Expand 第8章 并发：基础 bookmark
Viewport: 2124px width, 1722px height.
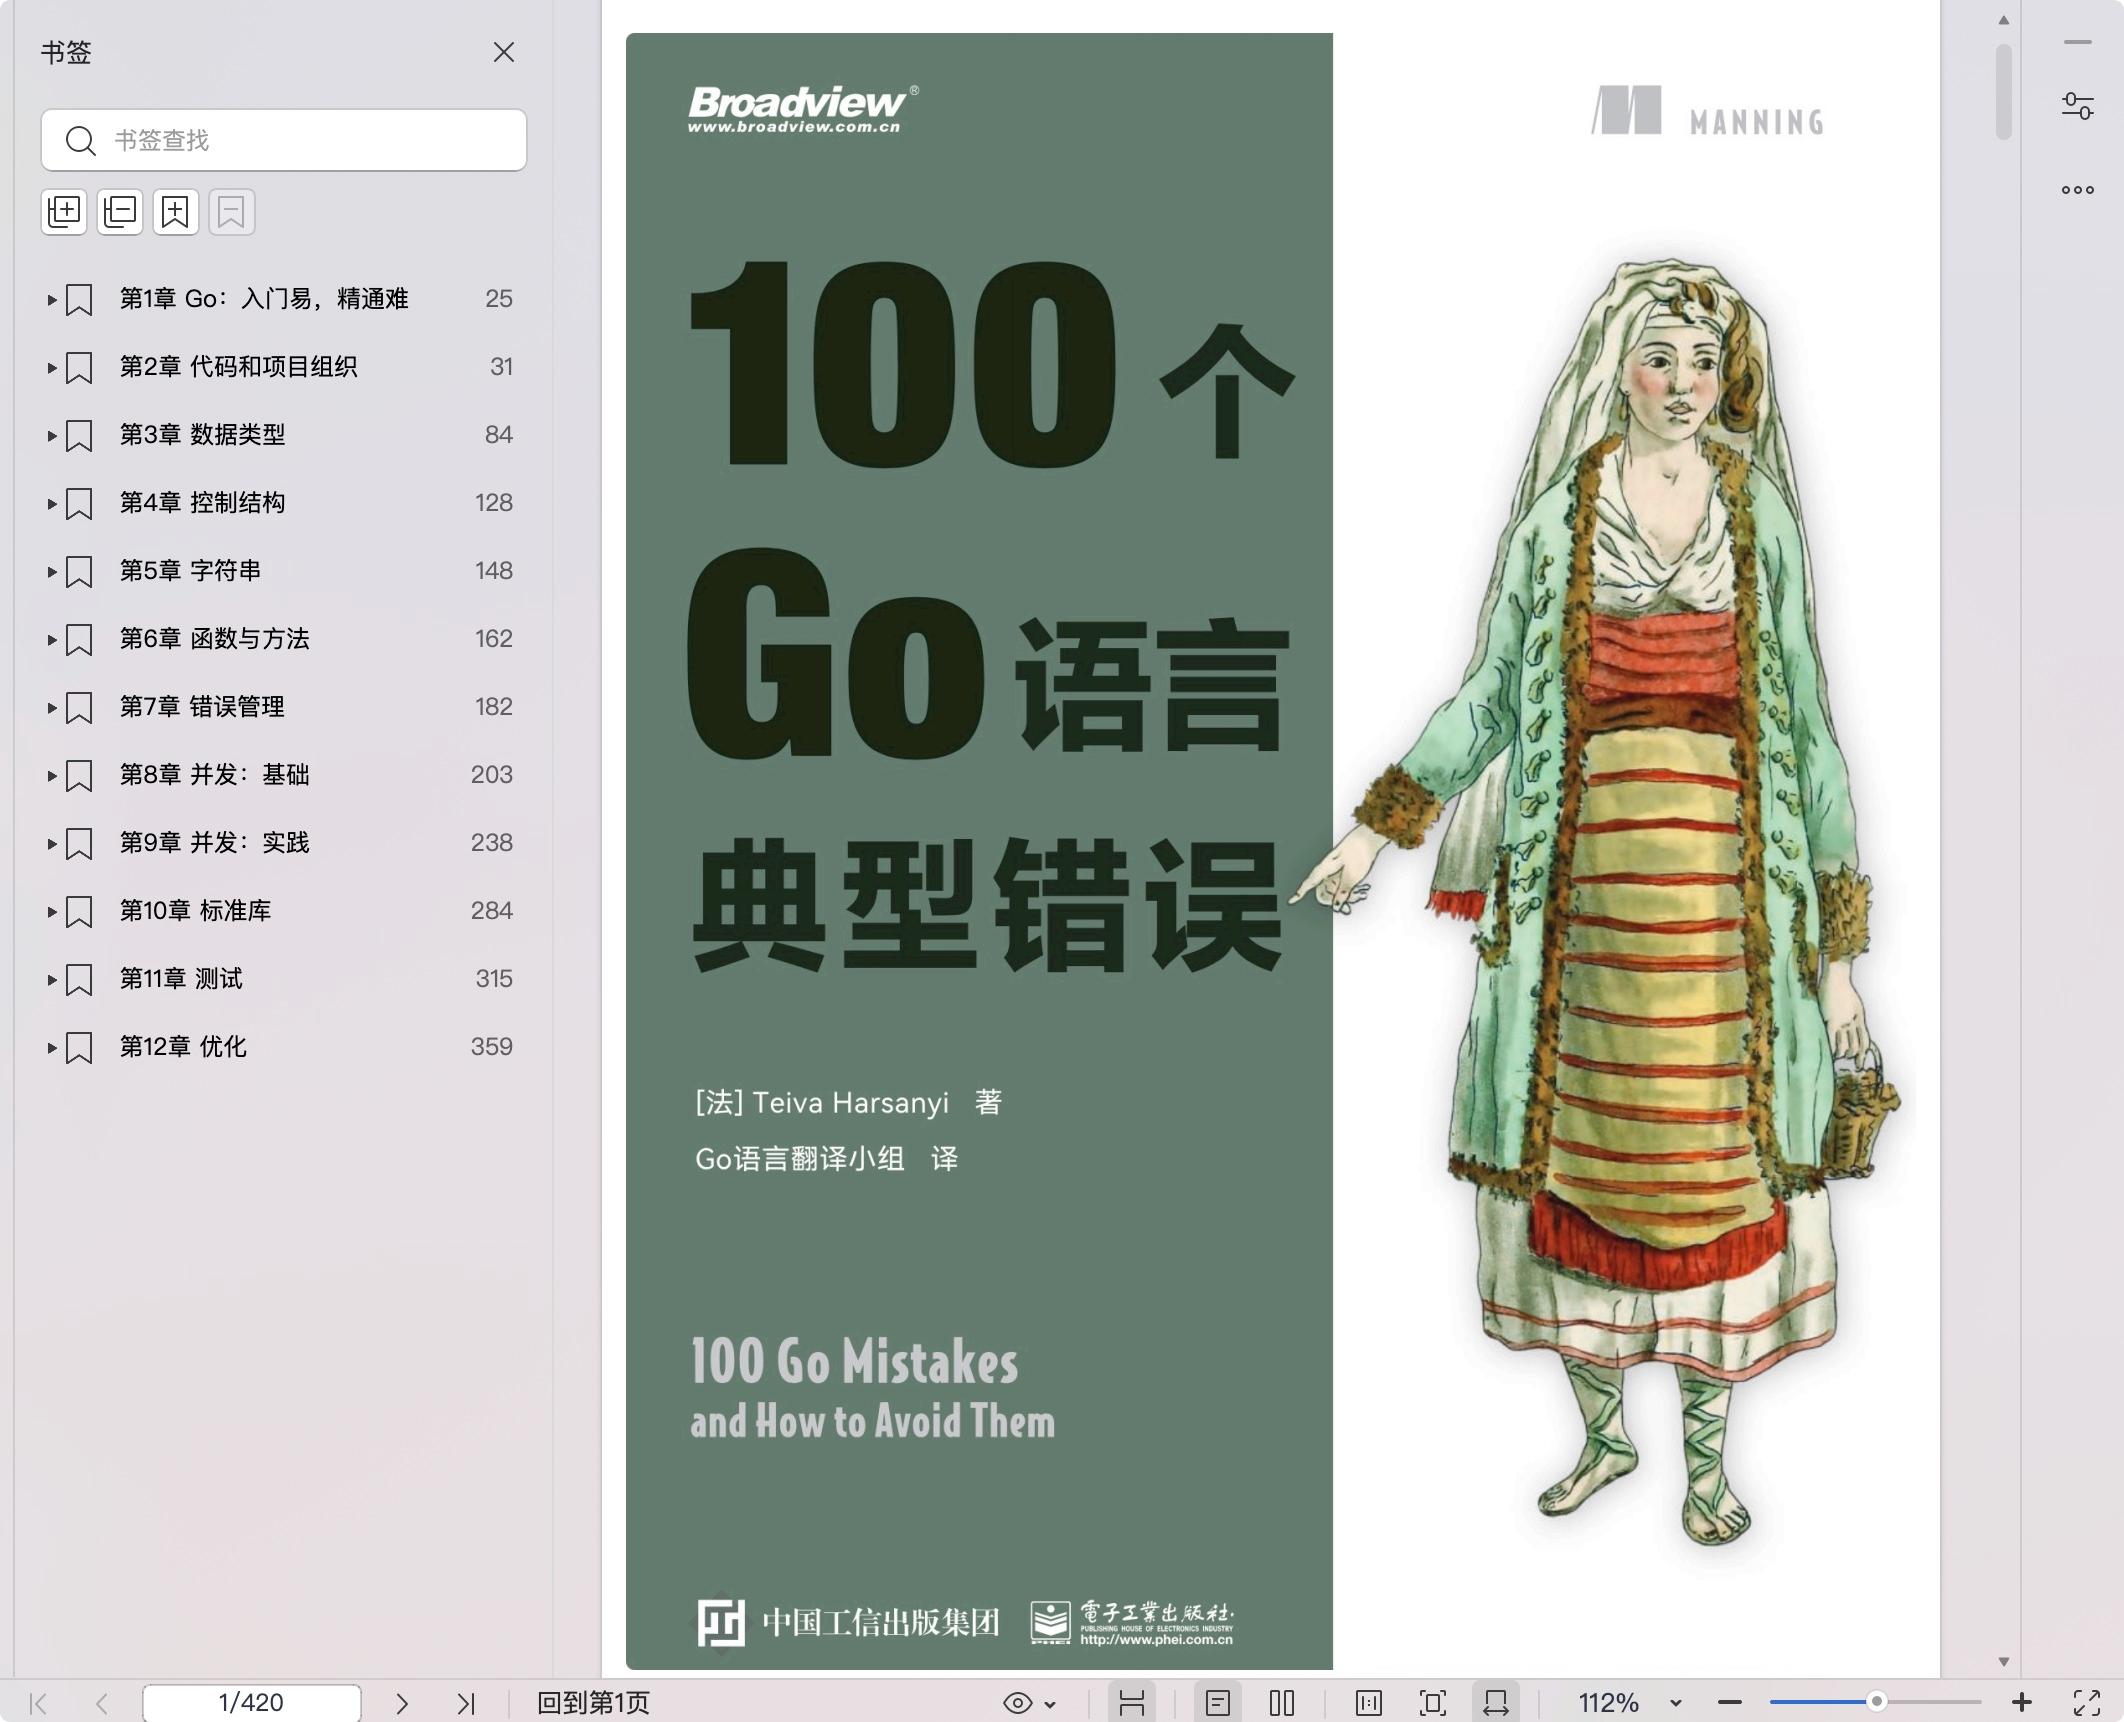(51, 775)
